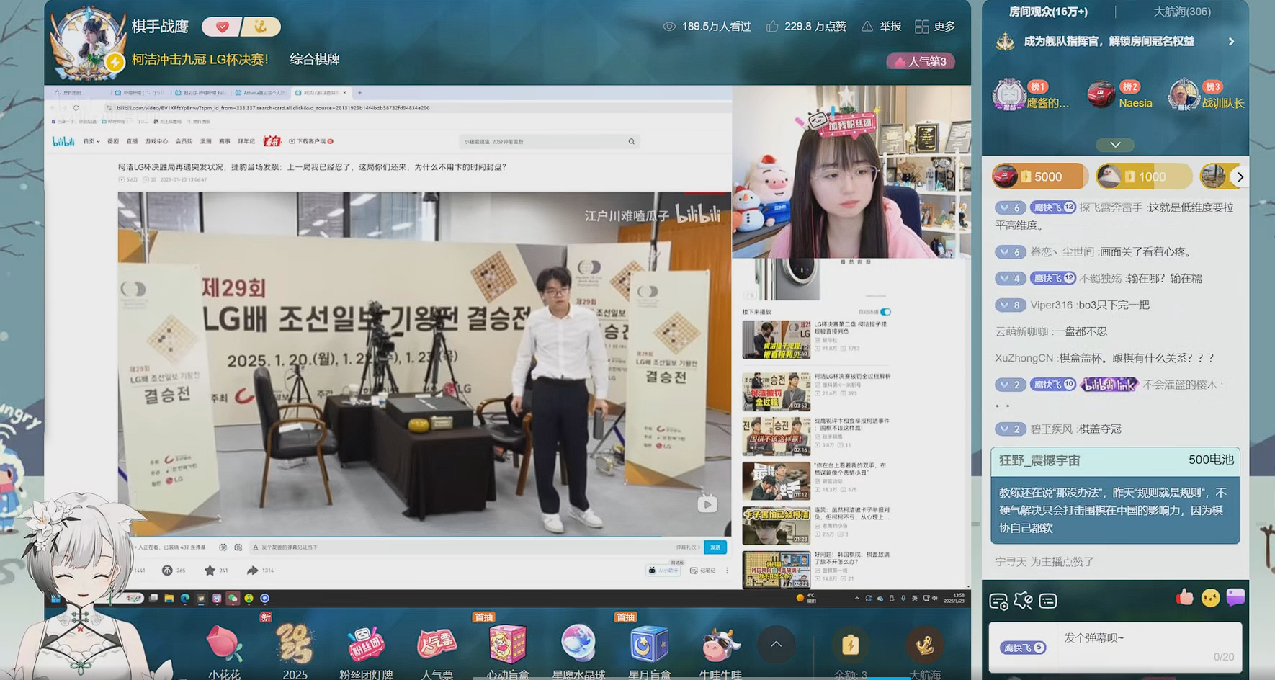Viewport: 1275px width, 680px height.
Task: Select the 星愿水晶球 gift
Action: 579,651
